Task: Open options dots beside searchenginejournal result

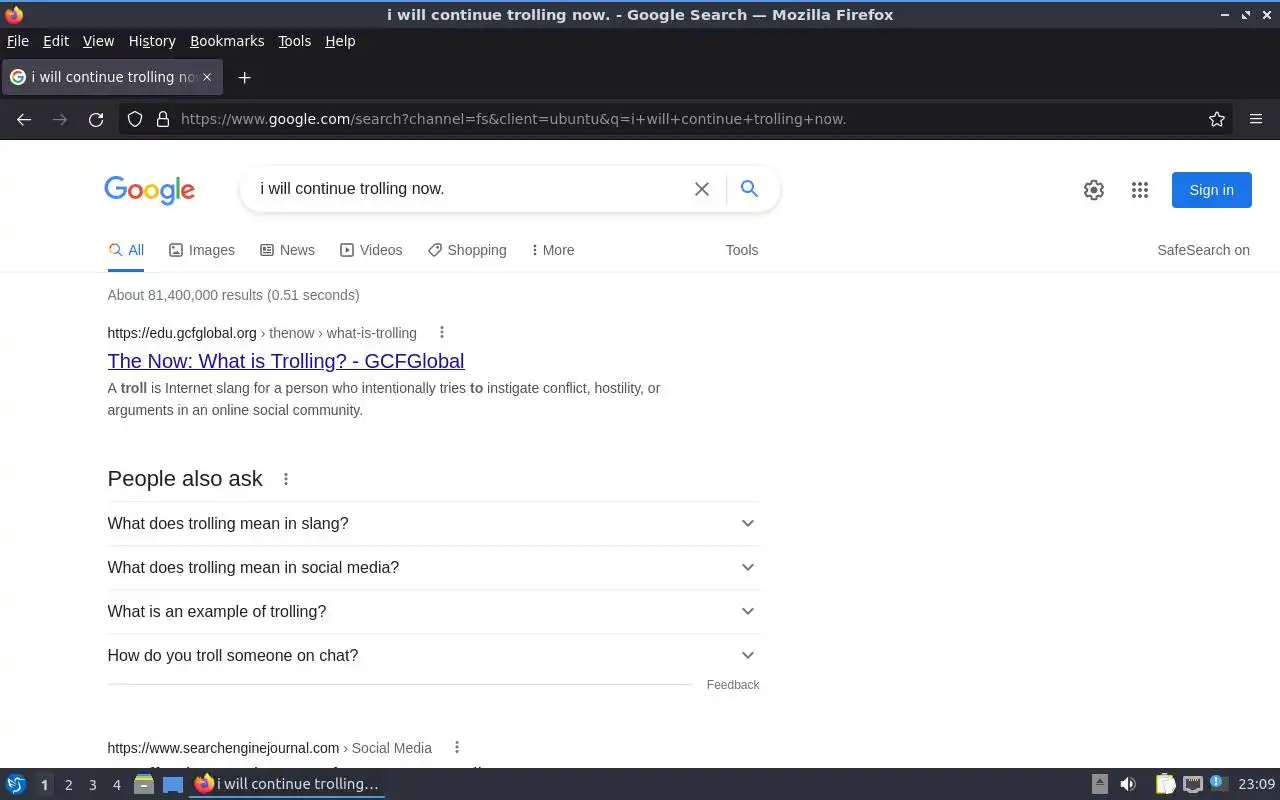Action: [457, 748]
